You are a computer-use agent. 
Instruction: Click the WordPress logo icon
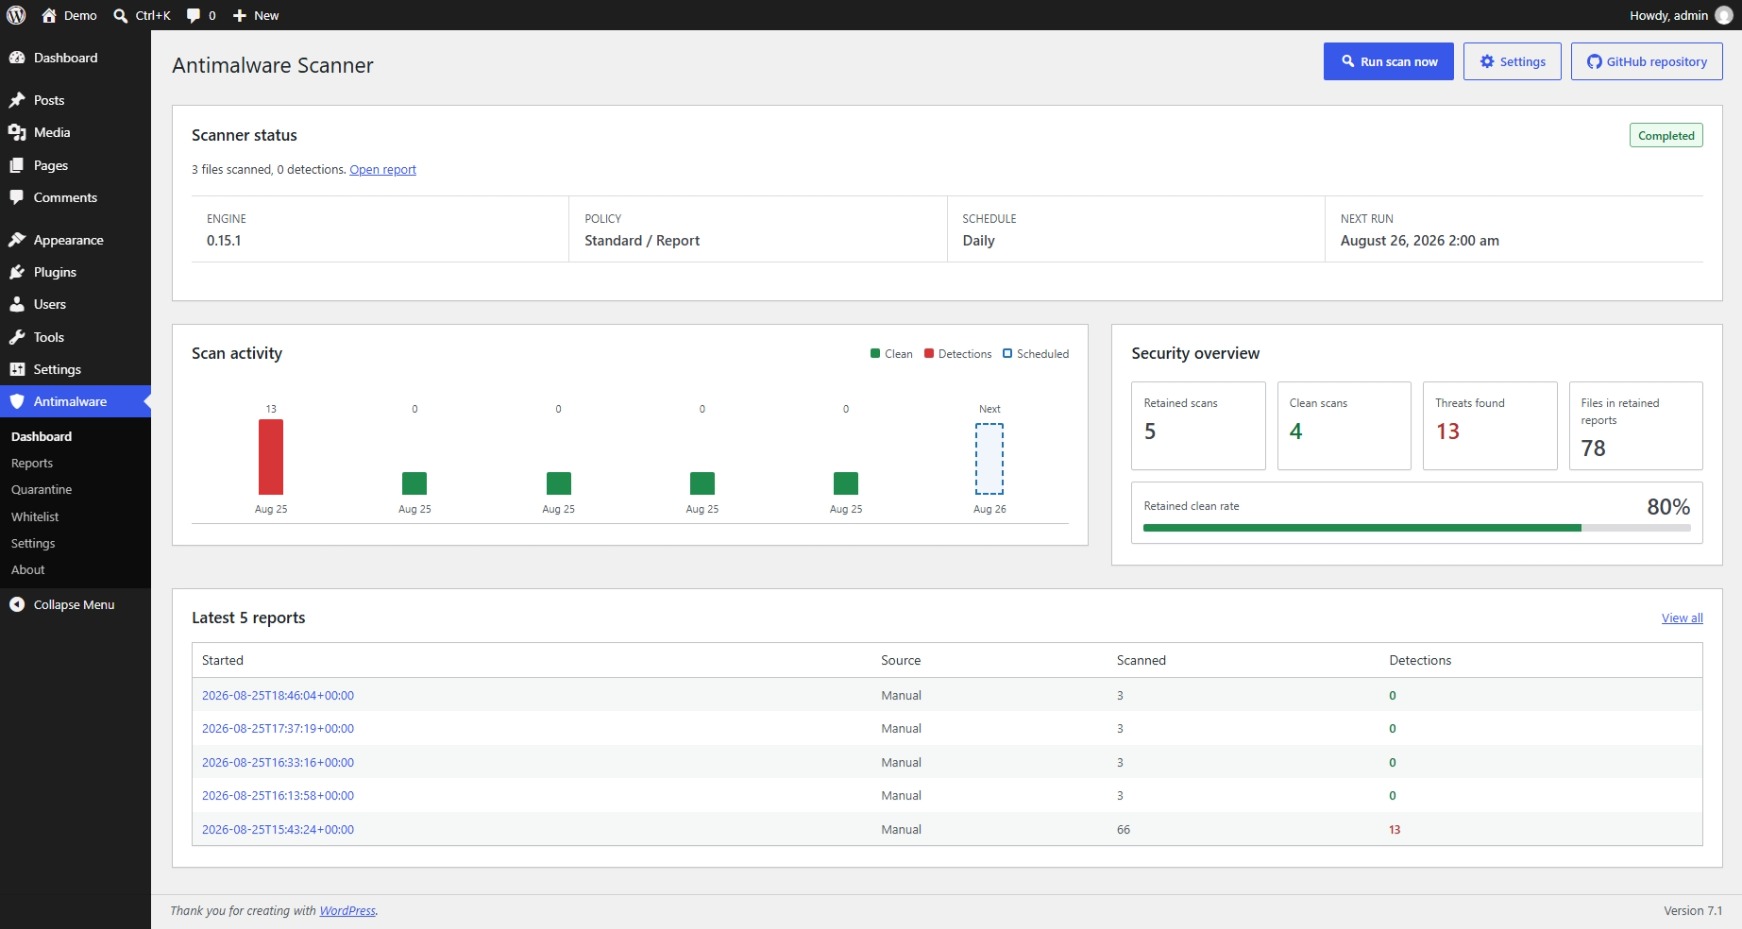point(16,15)
